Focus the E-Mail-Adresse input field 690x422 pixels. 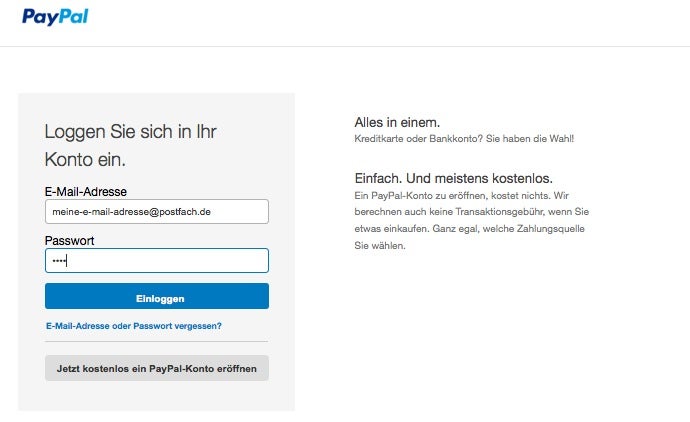(x=157, y=212)
